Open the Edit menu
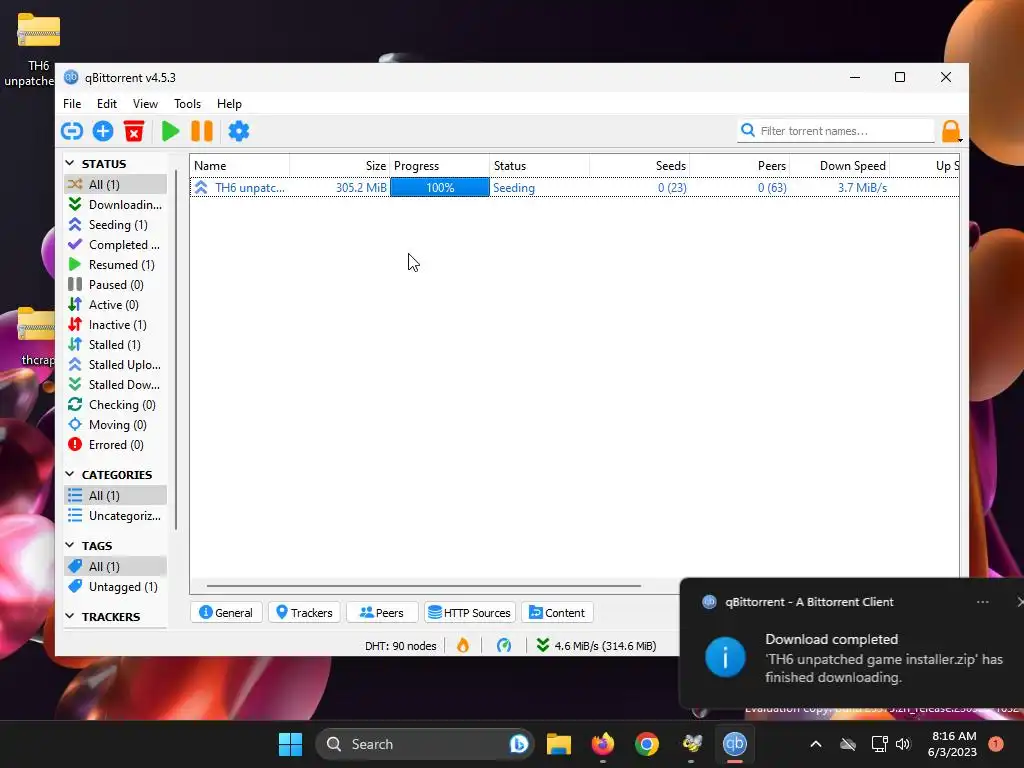 click(106, 104)
